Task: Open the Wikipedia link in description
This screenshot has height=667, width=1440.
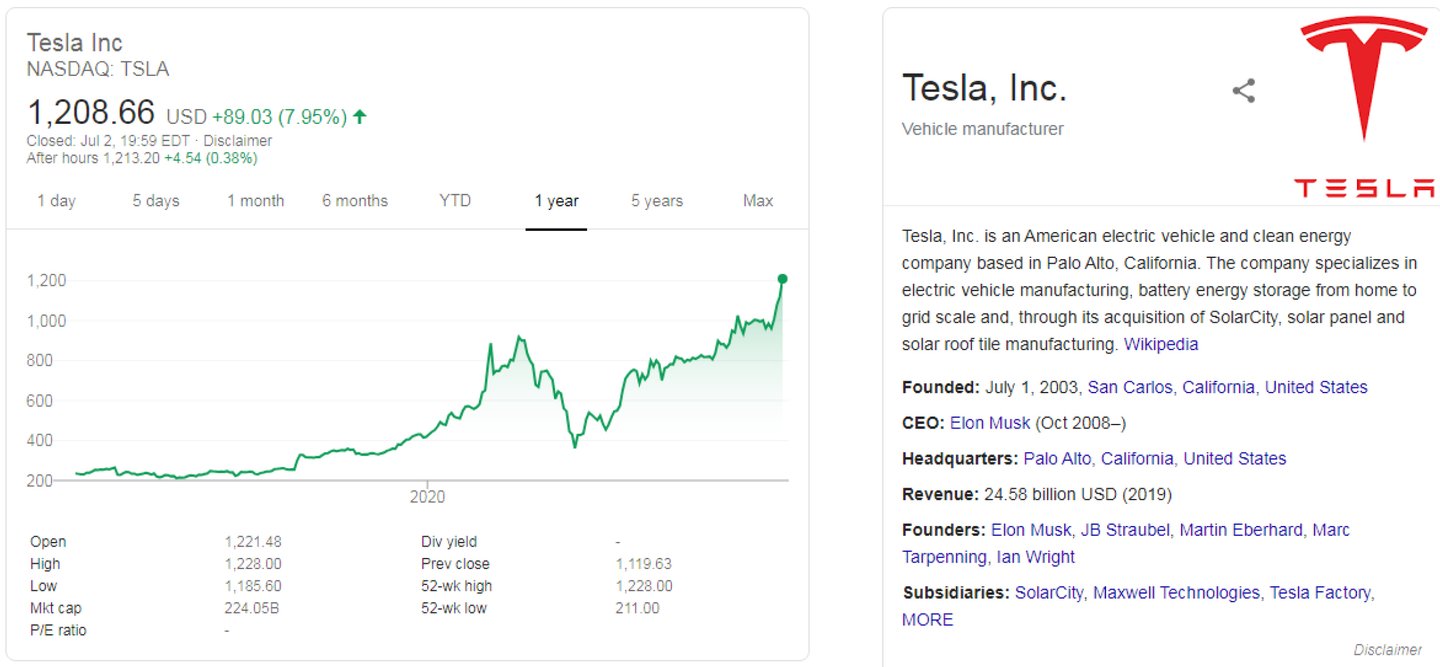Action: pyautogui.click(x=1161, y=344)
